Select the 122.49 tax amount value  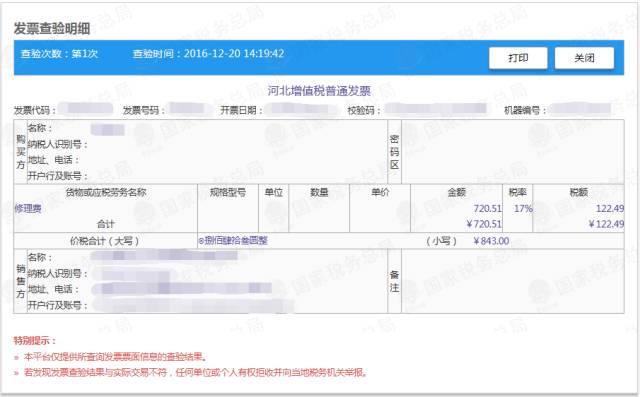[610, 208]
